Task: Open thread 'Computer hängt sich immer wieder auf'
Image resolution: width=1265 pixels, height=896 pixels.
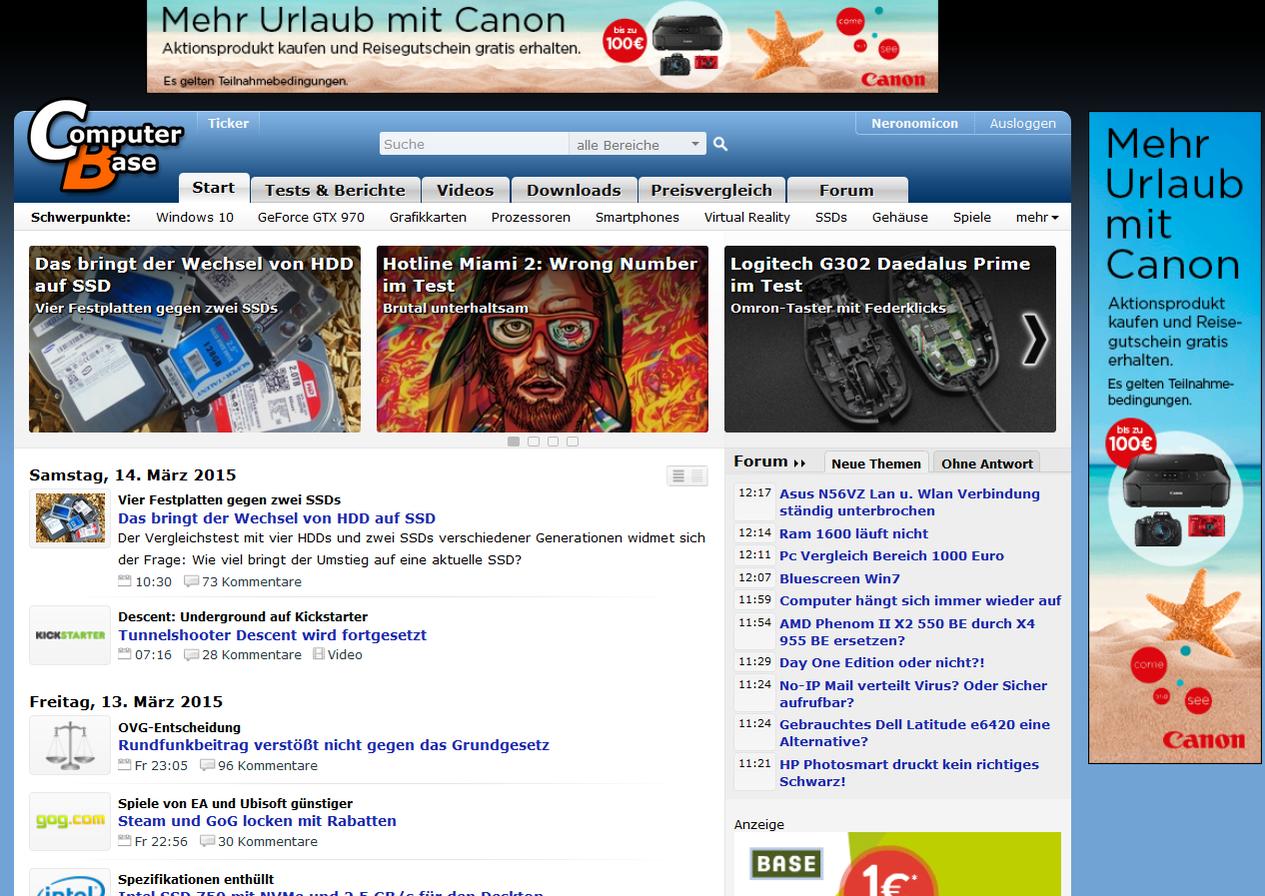Action: click(920, 601)
